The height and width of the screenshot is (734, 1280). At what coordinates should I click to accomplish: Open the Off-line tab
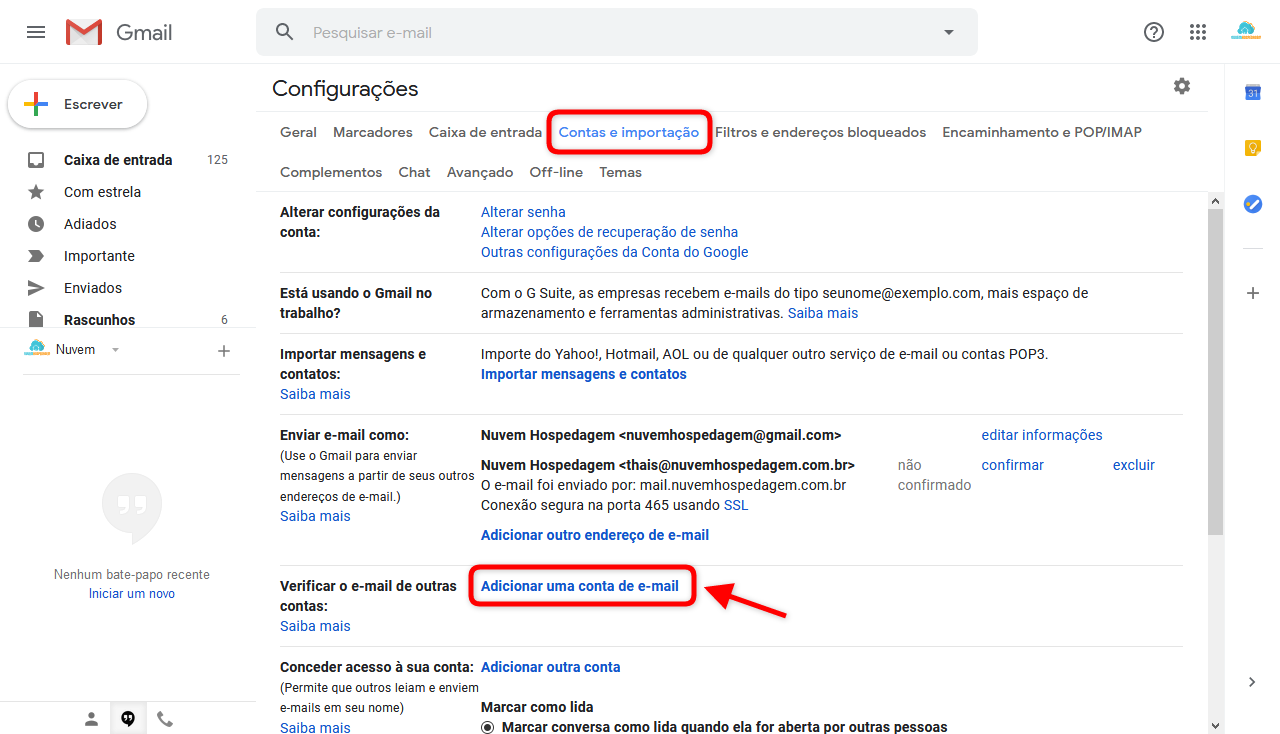556,172
